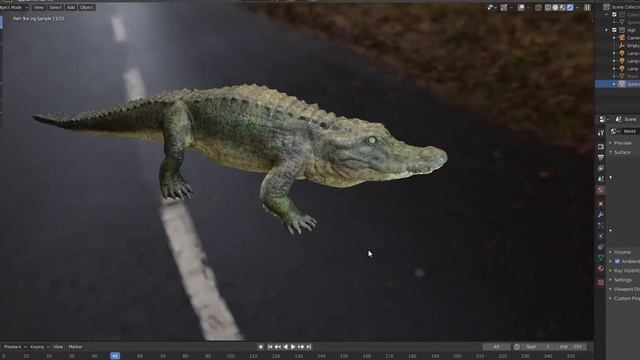Select wireframe viewport shading
The image size is (640, 360).
[548, 7]
